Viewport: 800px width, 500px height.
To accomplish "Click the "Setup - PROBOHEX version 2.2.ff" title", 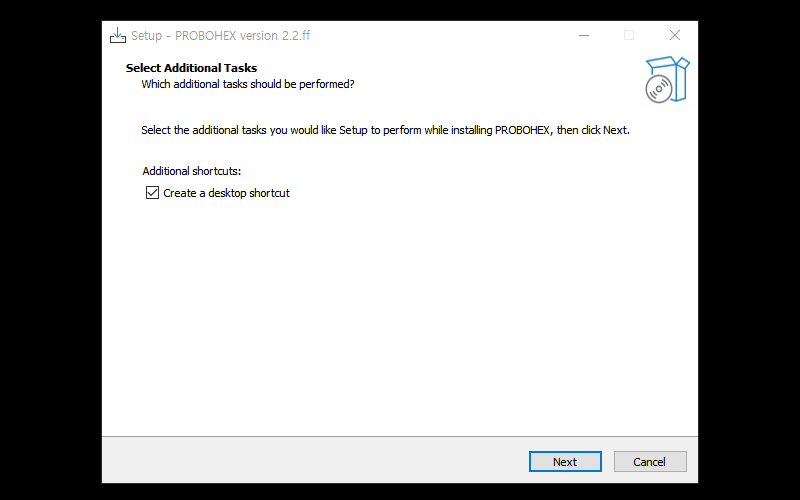I will 220,36.
